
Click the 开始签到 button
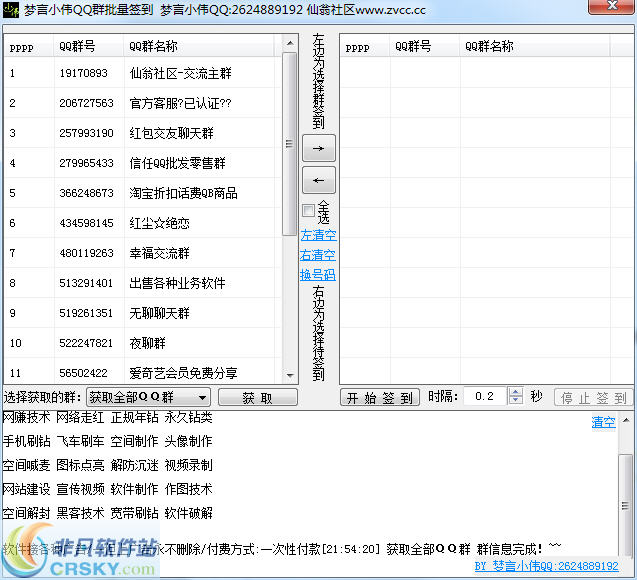(379, 397)
